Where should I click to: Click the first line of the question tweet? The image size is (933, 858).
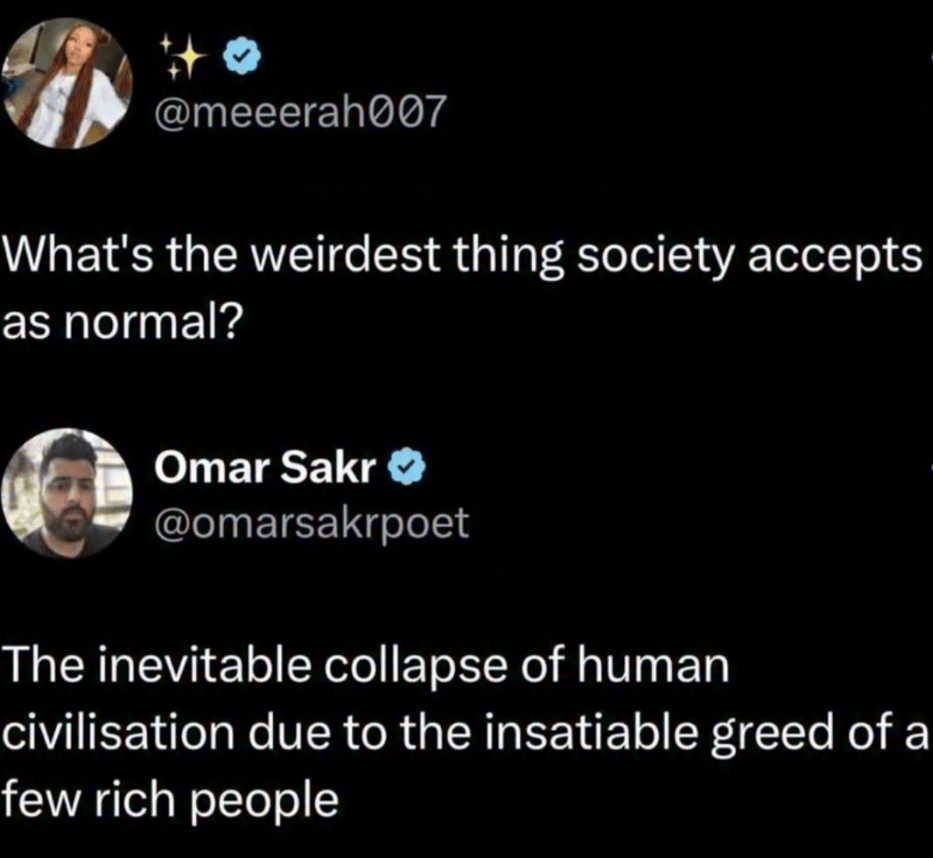point(461,257)
